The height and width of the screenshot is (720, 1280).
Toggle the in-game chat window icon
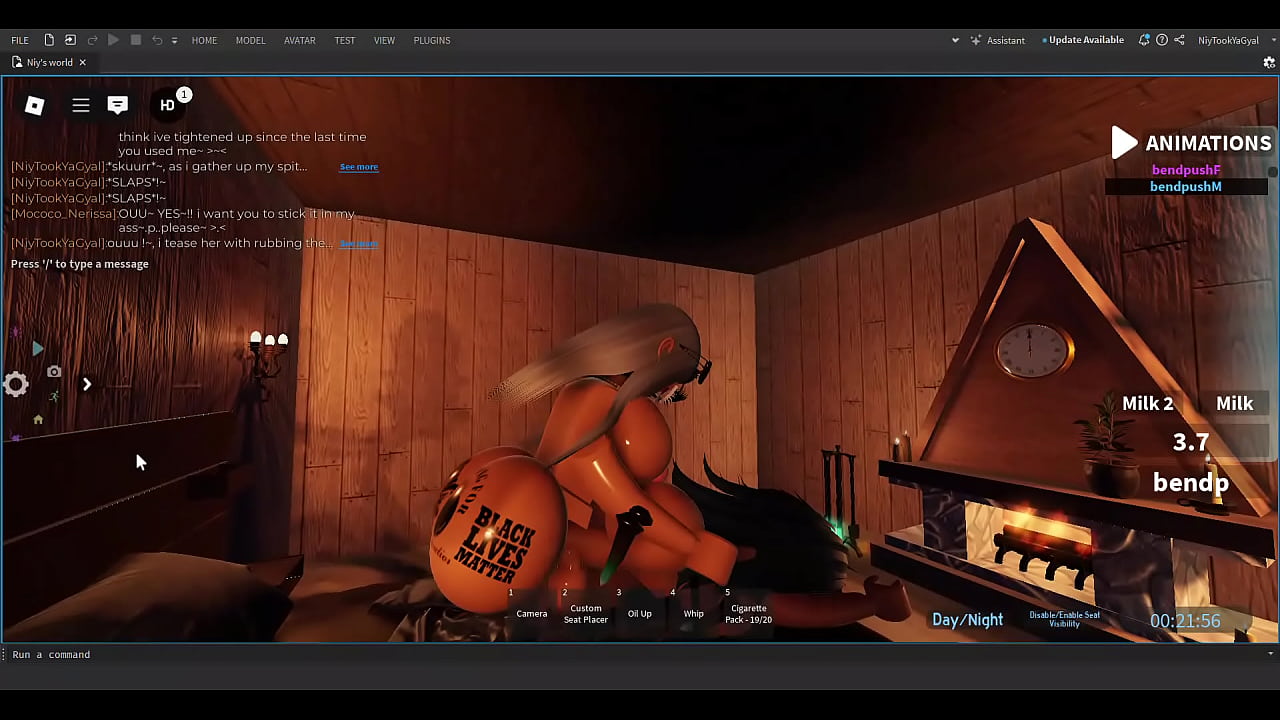[118, 105]
